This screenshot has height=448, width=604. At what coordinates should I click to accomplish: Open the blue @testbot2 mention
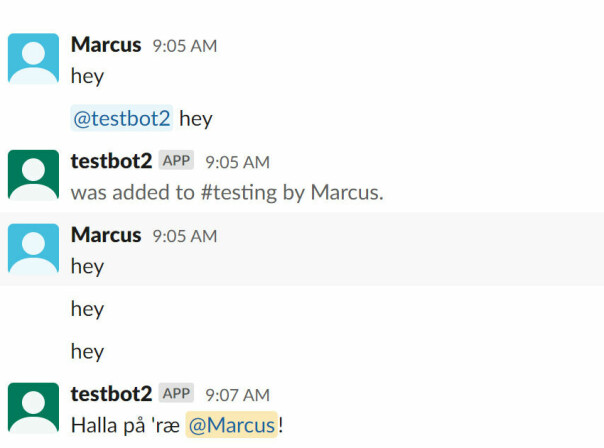(x=122, y=118)
